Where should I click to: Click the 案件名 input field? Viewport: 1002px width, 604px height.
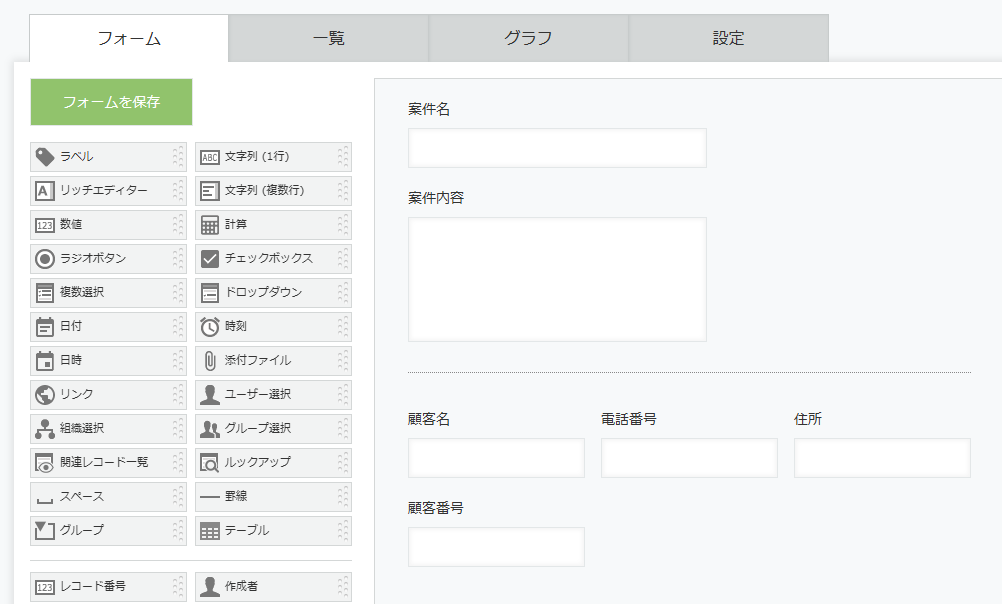557,148
